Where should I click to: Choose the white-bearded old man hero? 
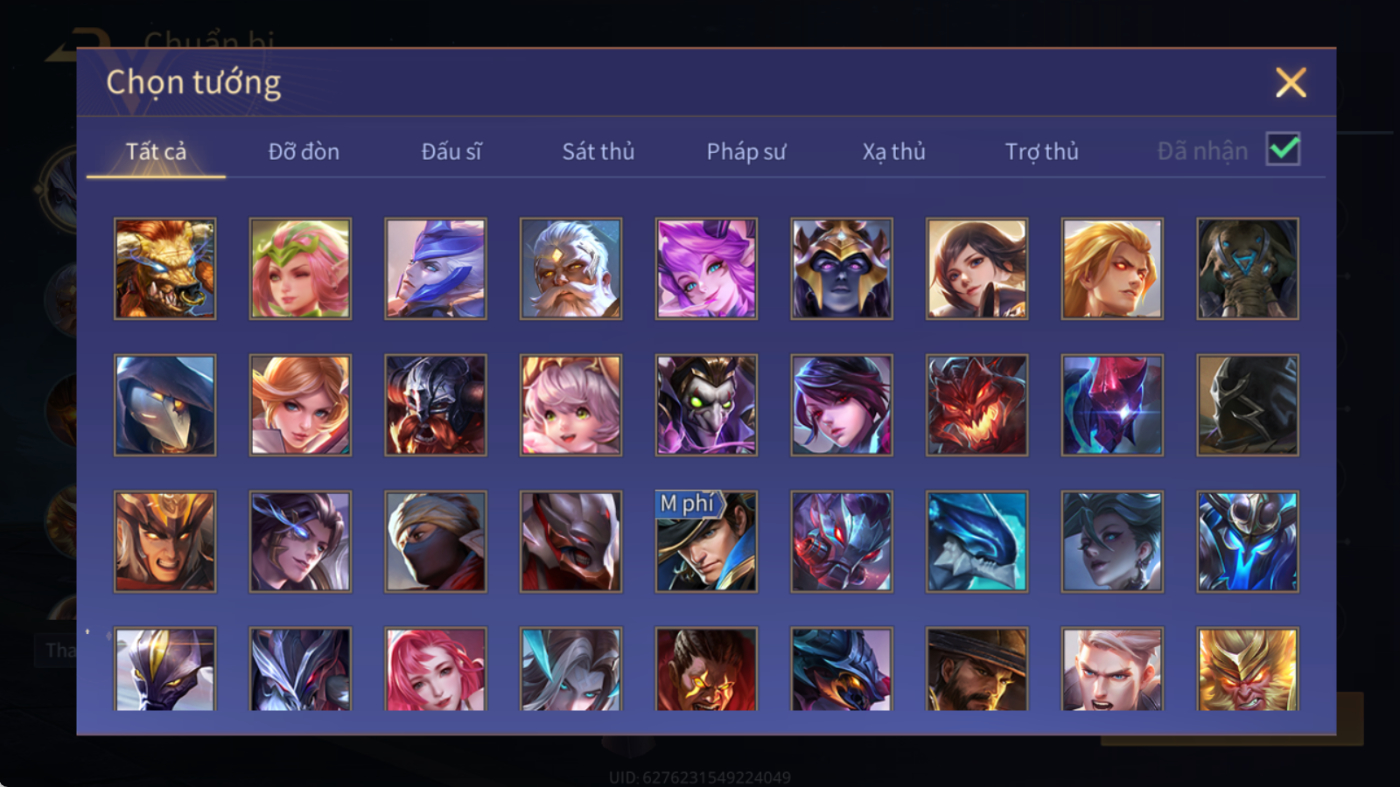click(571, 269)
